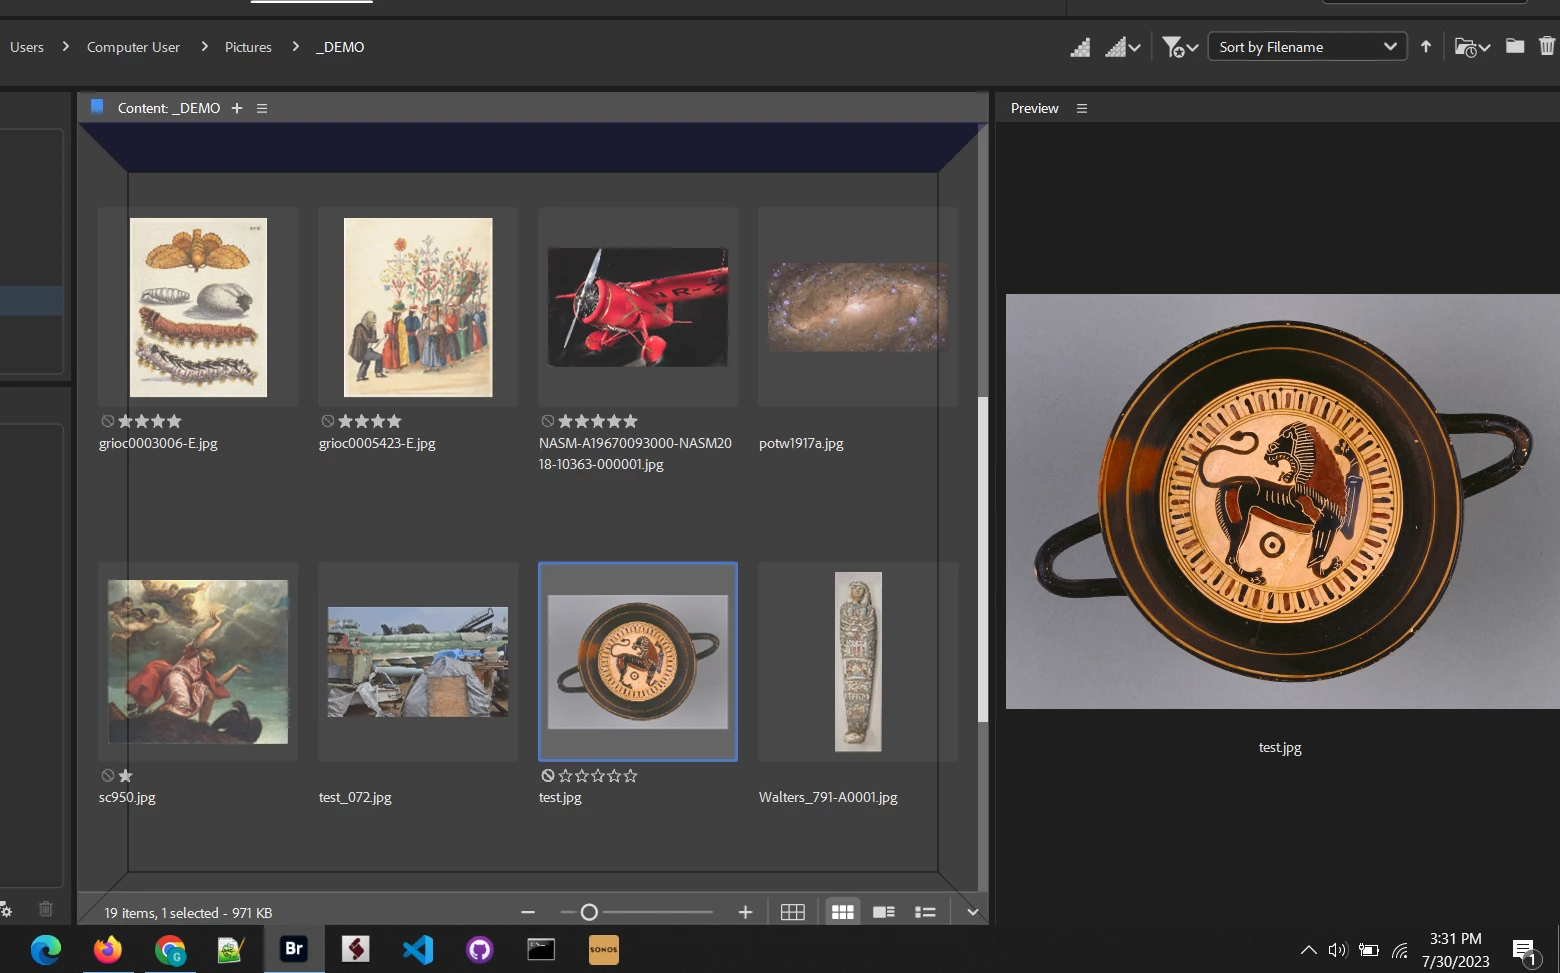Toggle reject on grioc0005423-E.jpg
The image size is (1560, 973).
pyautogui.click(x=327, y=421)
